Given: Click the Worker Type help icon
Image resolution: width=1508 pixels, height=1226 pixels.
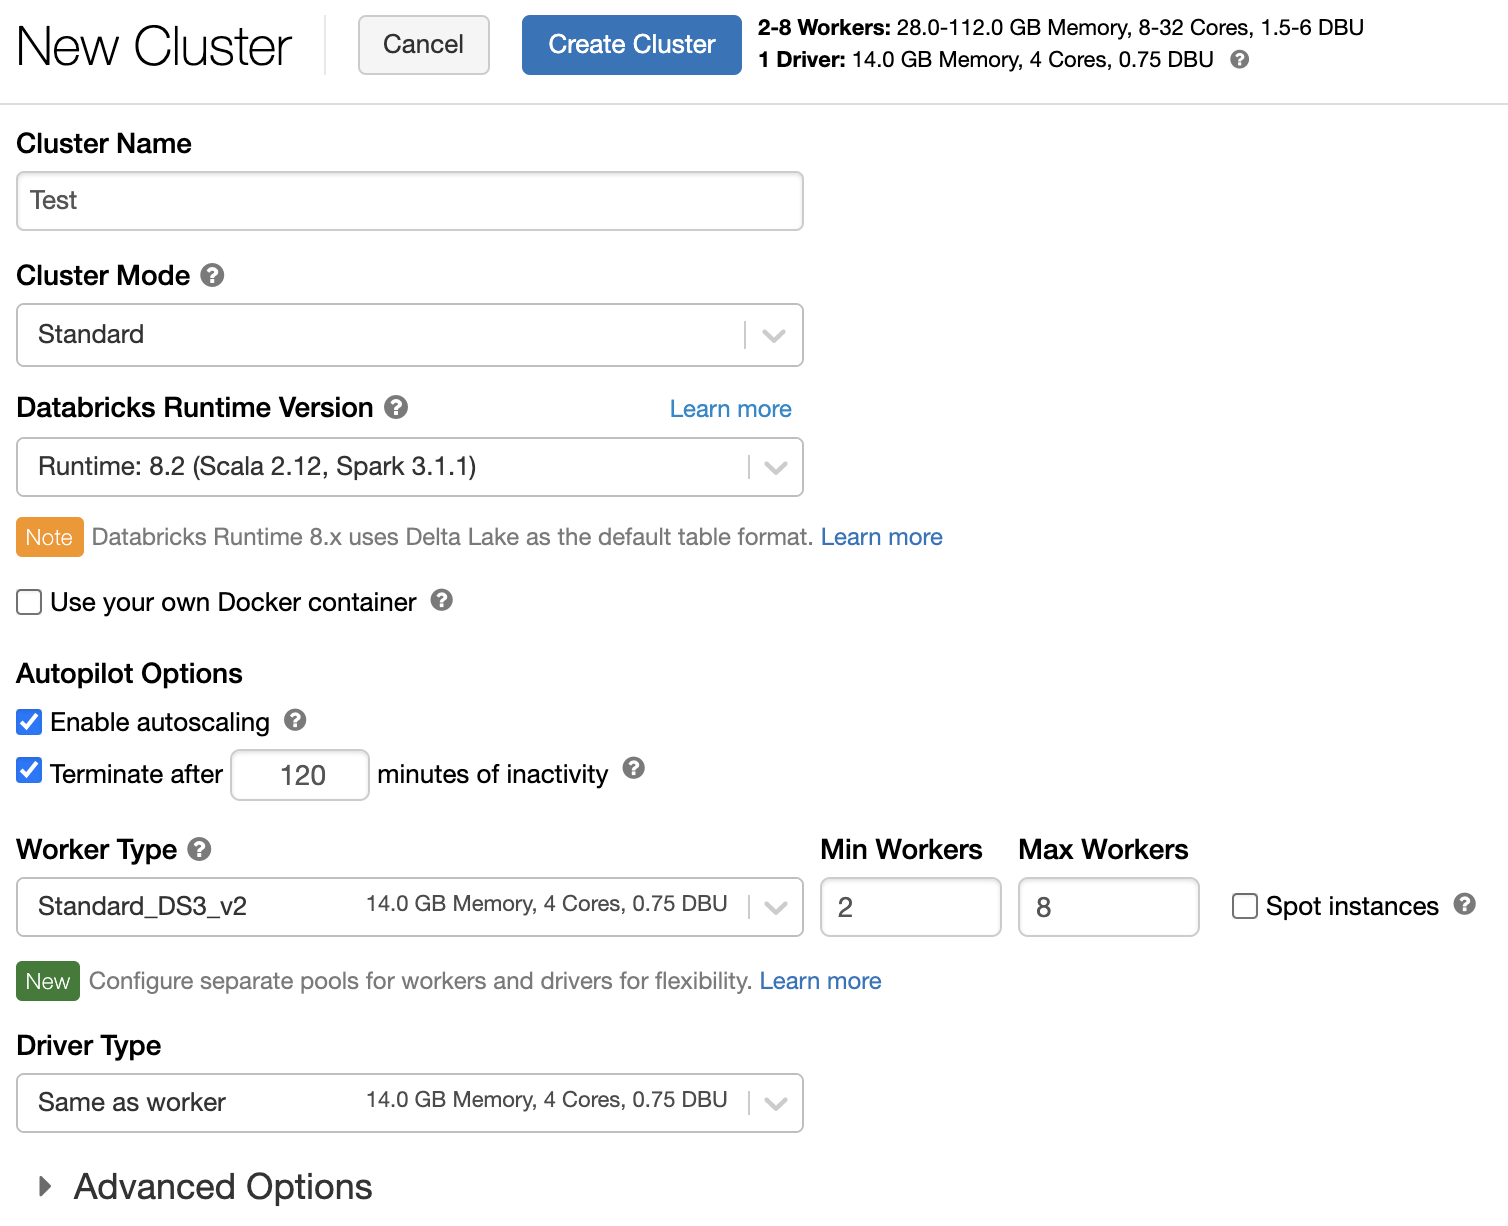Looking at the screenshot, I should [x=199, y=849].
